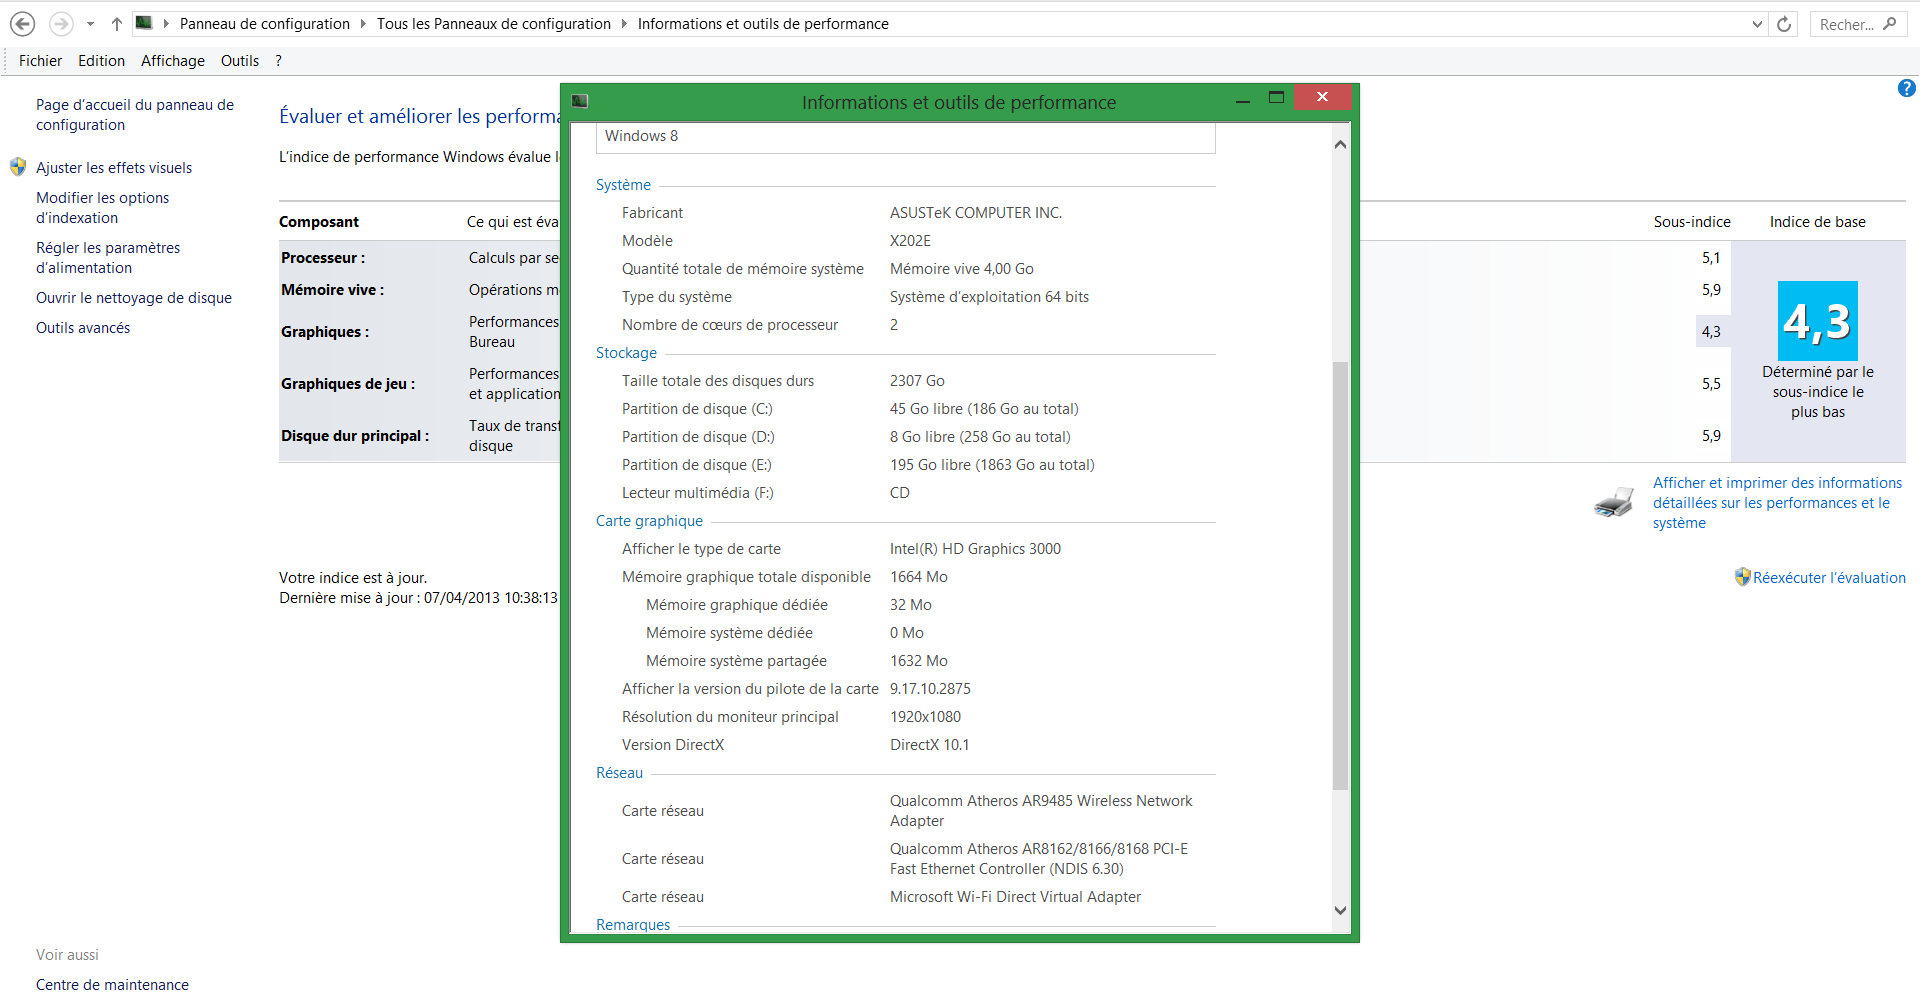Click the printer icon
This screenshot has height=1006, width=1920.
tap(1613, 502)
